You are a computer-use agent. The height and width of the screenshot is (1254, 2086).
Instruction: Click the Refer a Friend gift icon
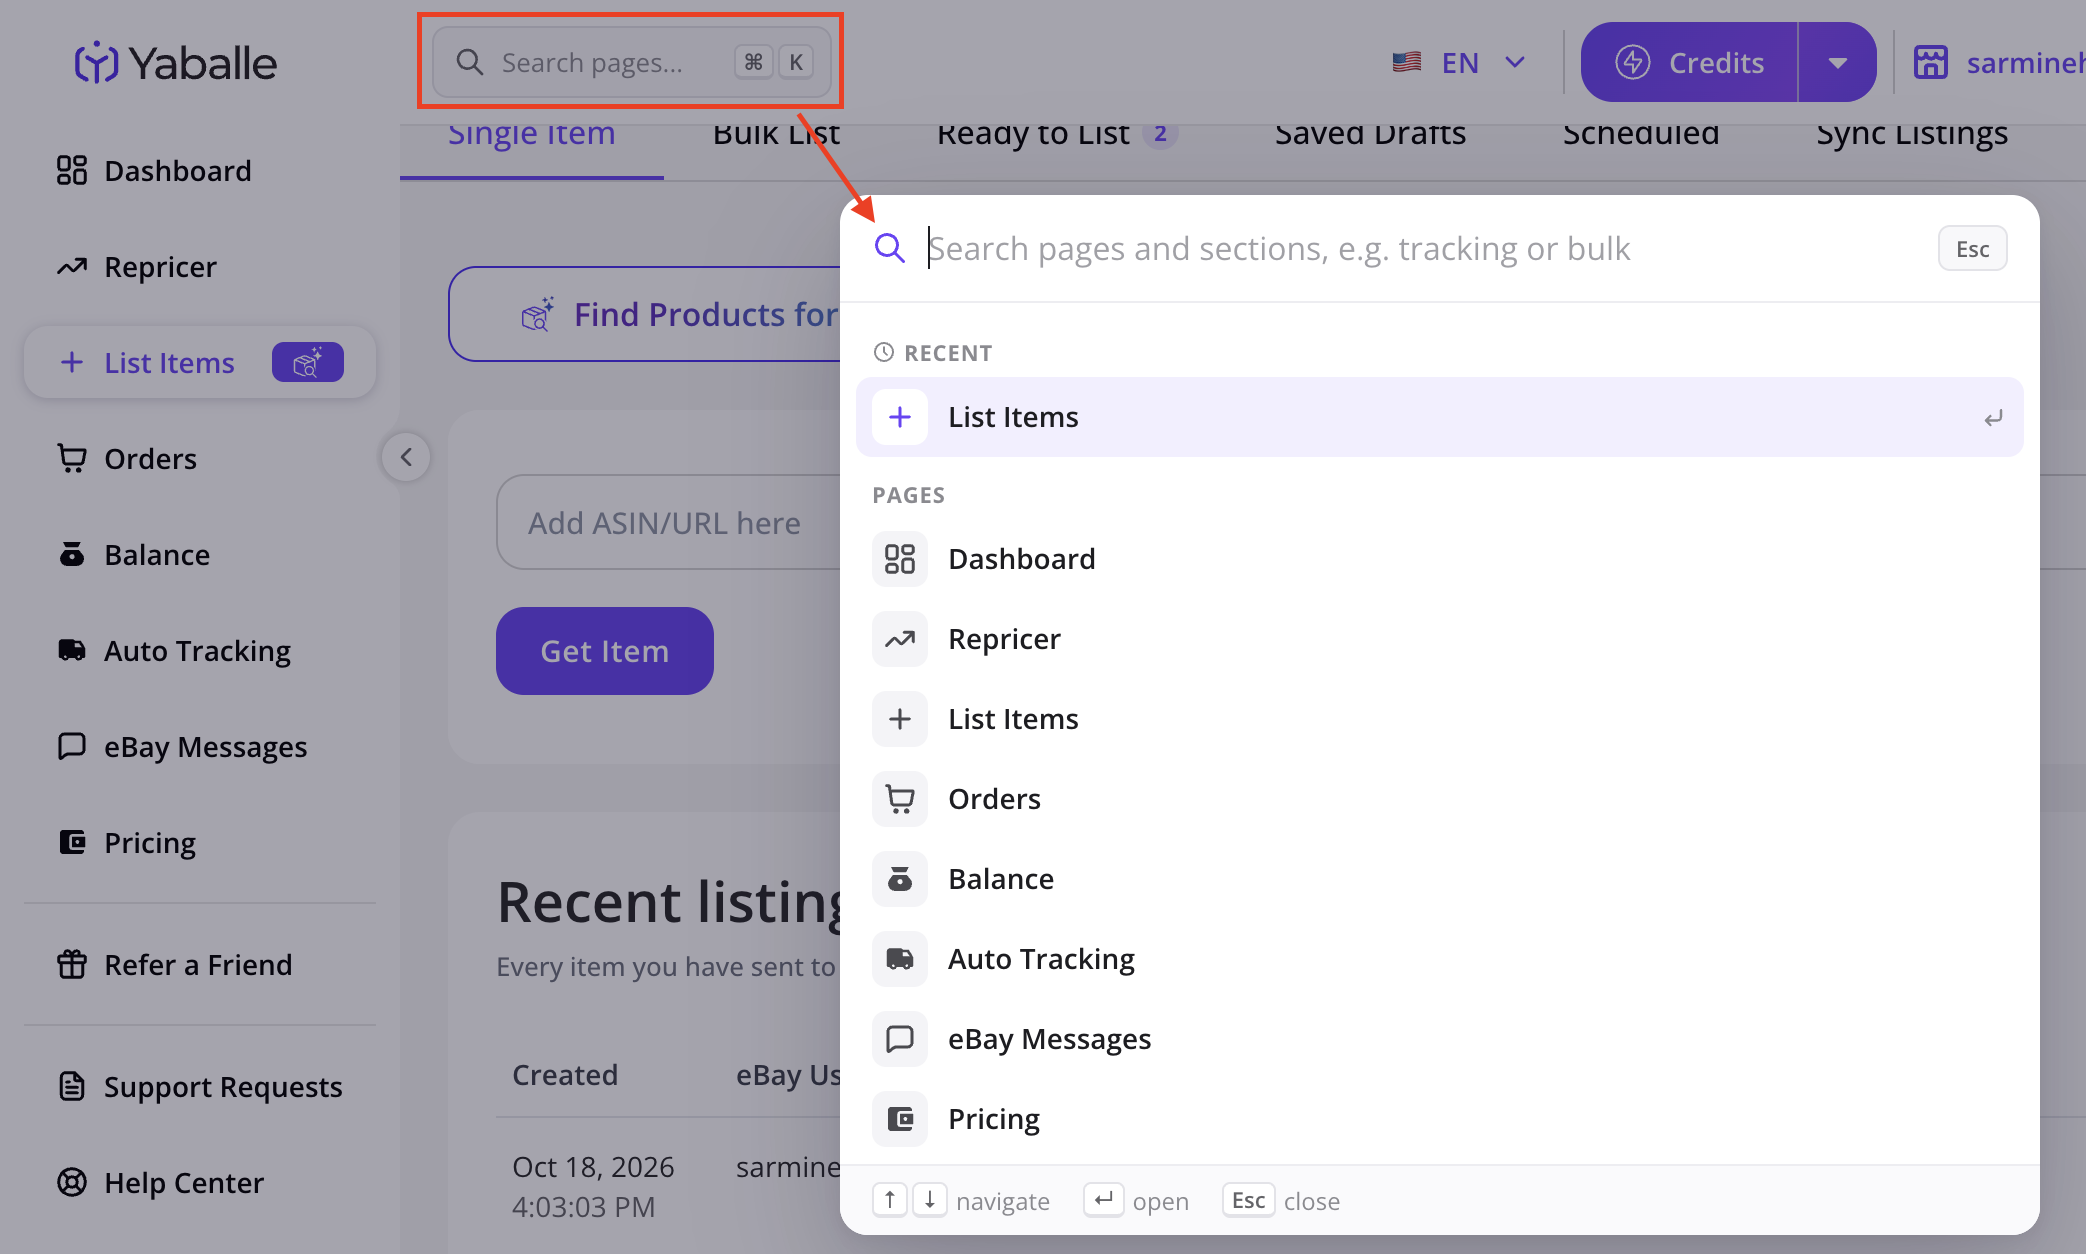(x=72, y=965)
